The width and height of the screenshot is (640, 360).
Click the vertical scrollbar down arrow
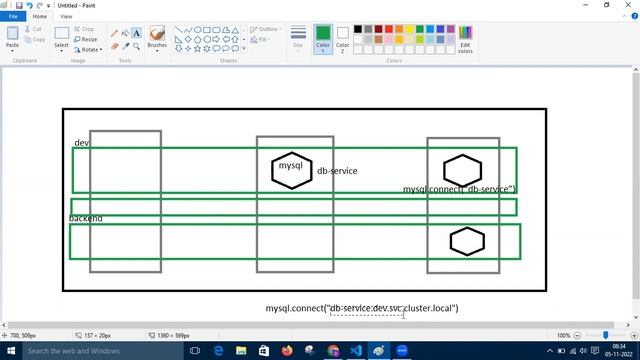[636, 317]
